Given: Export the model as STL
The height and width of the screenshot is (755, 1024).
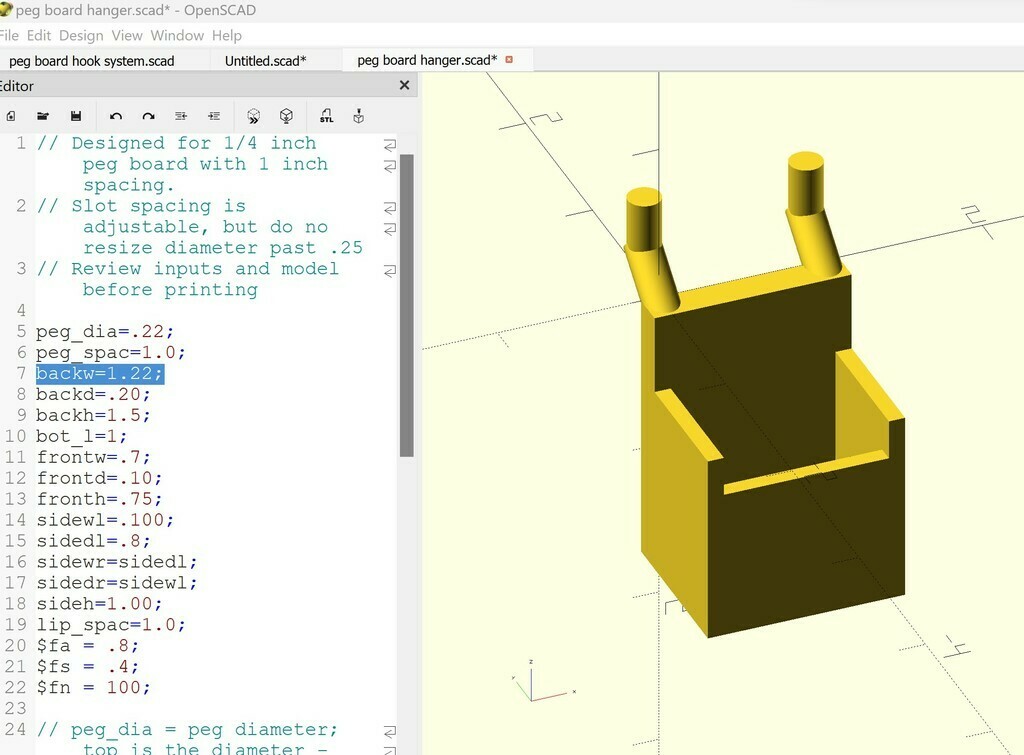Looking at the screenshot, I should [x=326, y=116].
